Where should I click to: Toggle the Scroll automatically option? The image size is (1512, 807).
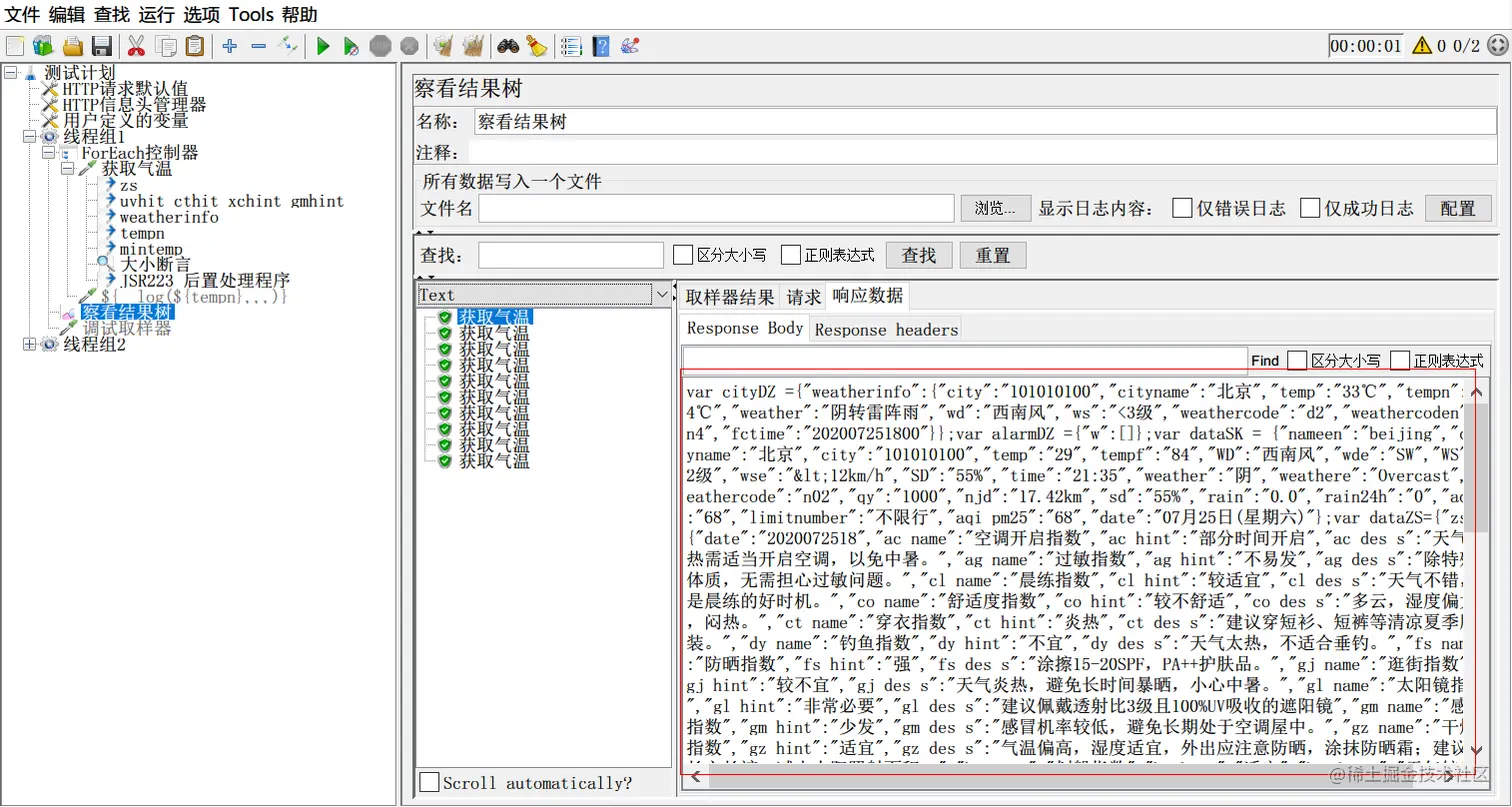(430, 782)
